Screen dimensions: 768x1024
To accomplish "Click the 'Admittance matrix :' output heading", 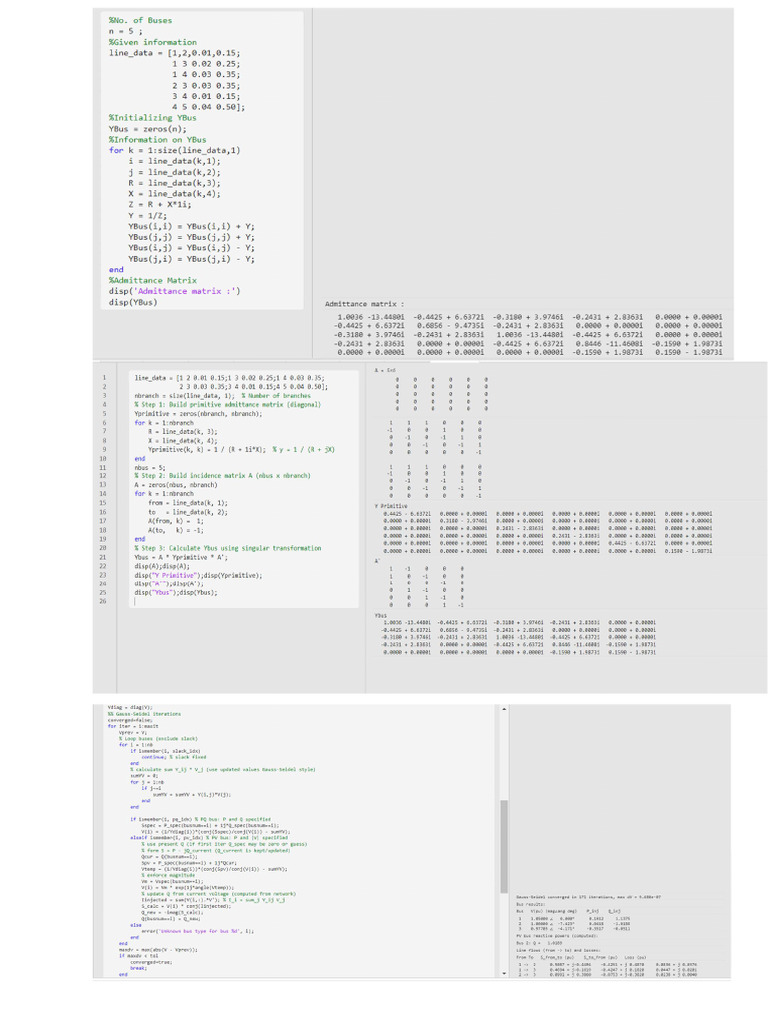I will pyautogui.click(x=364, y=304).
